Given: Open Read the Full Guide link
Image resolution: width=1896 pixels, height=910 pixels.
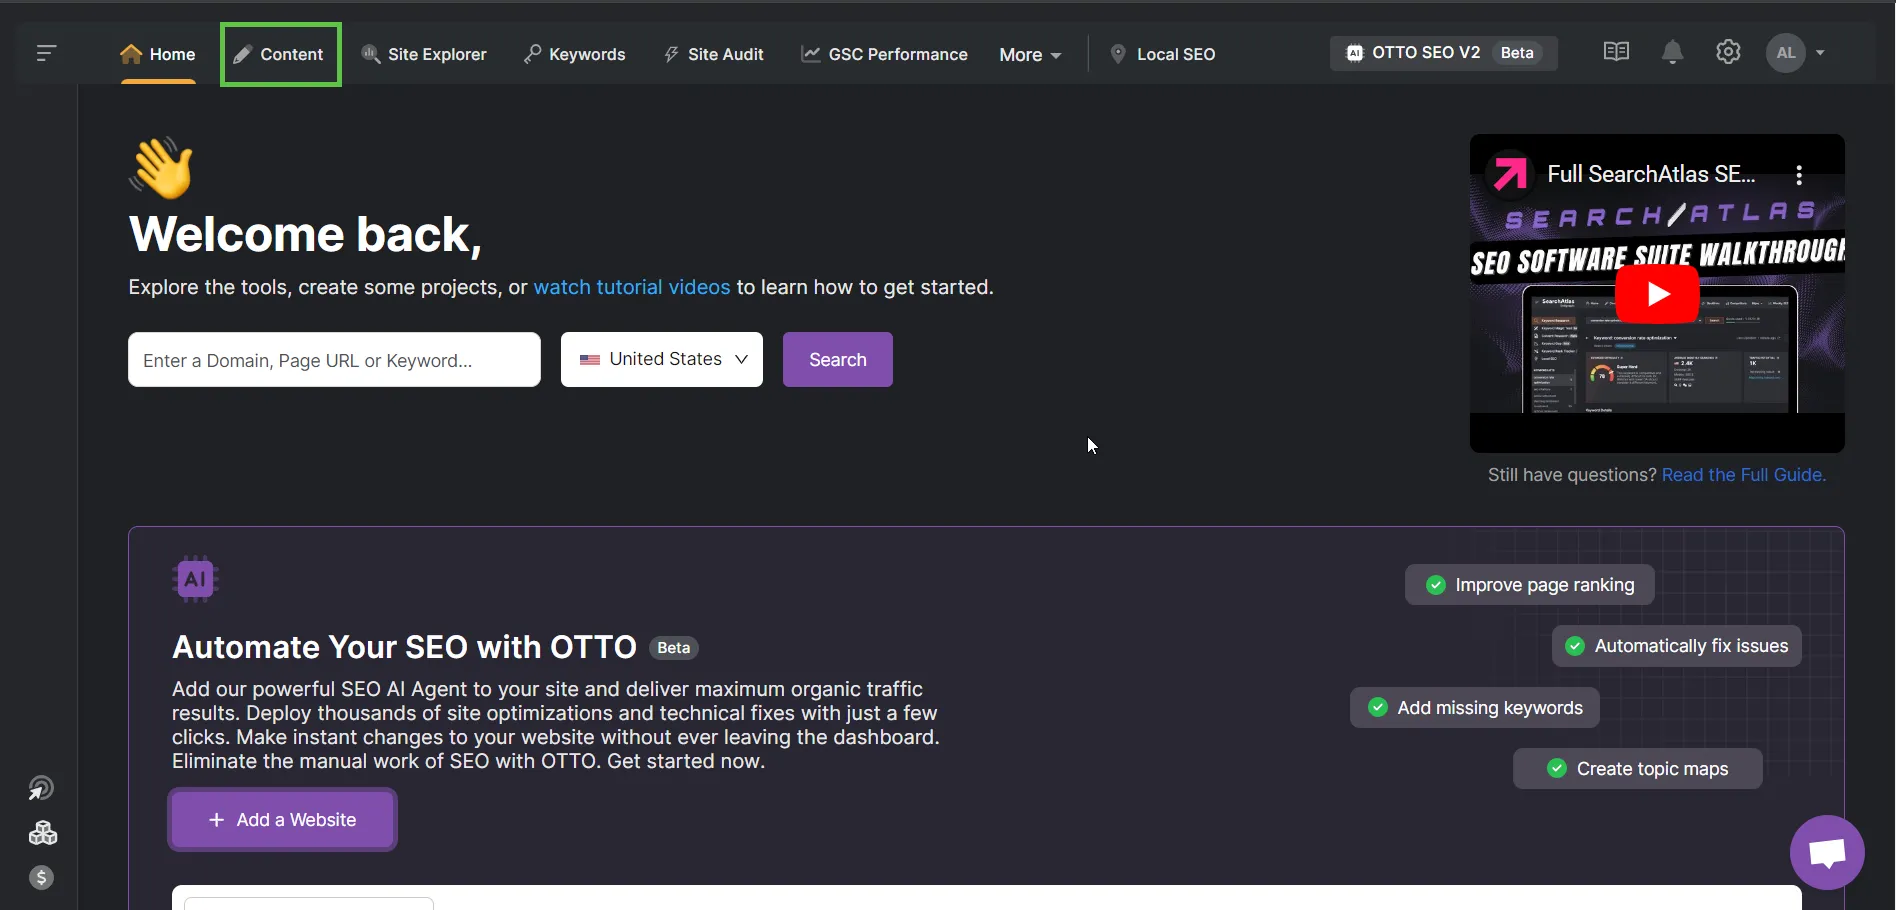Looking at the screenshot, I should (1744, 475).
